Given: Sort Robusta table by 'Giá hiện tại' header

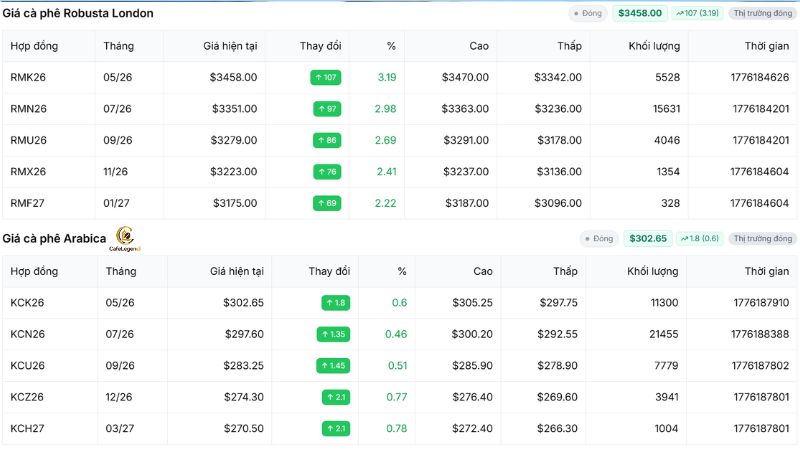Looking at the screenshot, I should tap(230, 46).
